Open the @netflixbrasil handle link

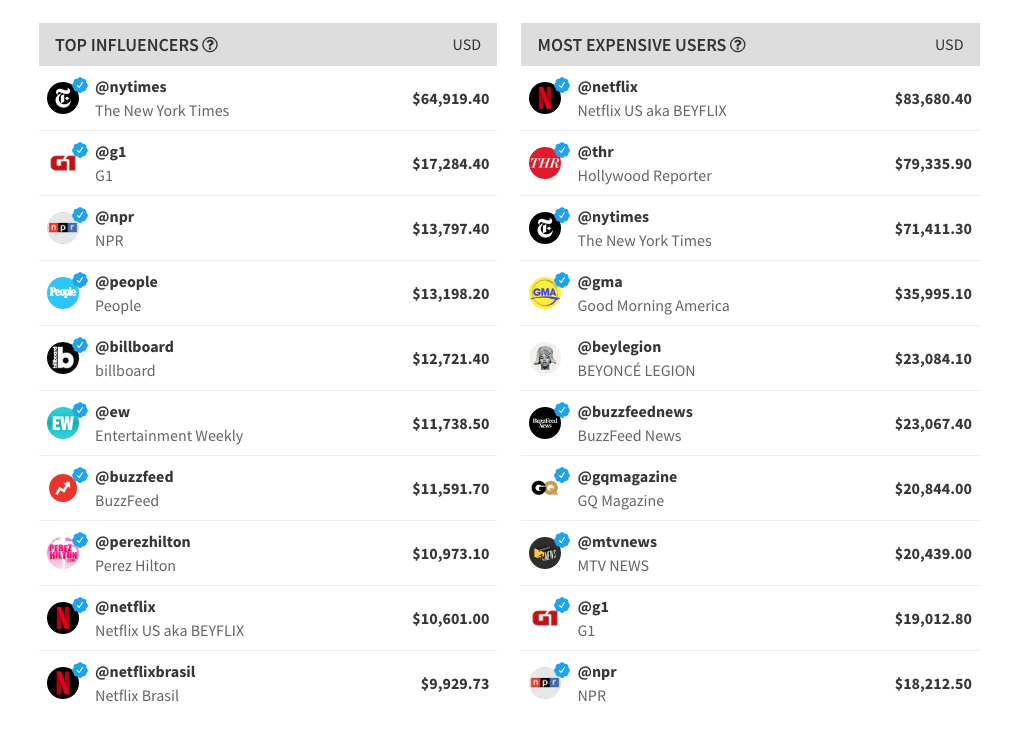coord(145,672)
